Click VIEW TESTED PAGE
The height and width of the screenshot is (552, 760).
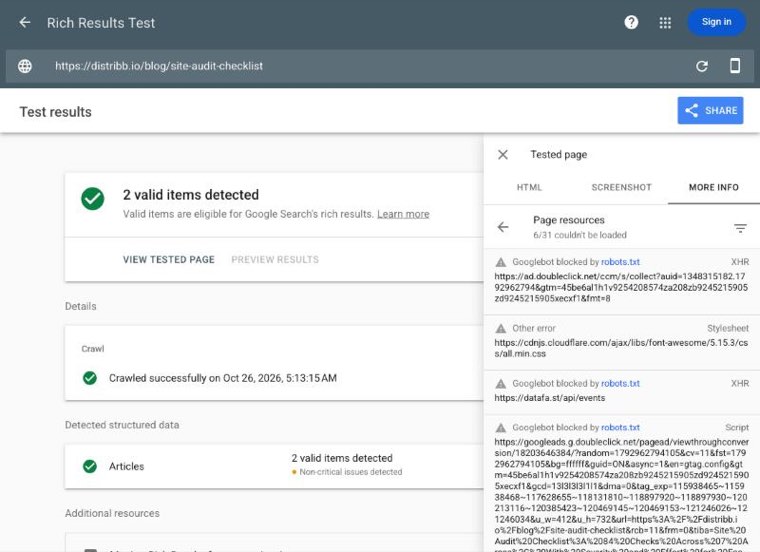169,260
